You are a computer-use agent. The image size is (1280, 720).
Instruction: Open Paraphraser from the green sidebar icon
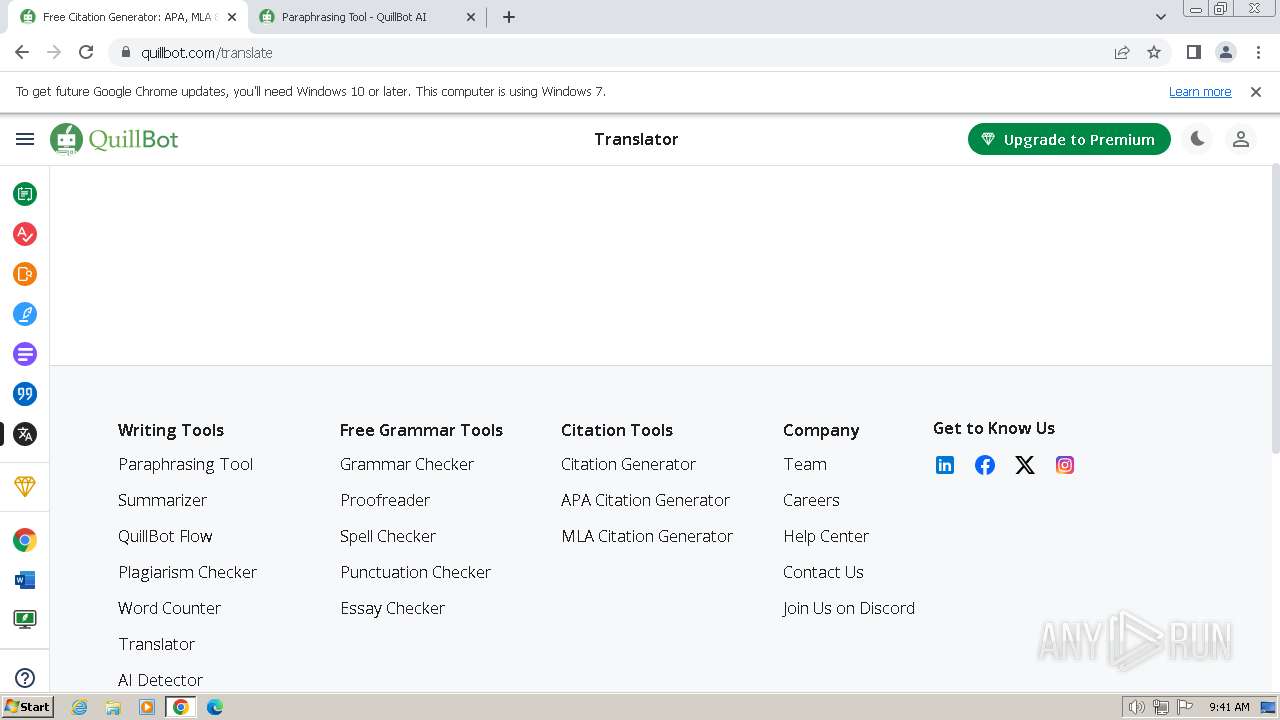(x=25, y=194)
